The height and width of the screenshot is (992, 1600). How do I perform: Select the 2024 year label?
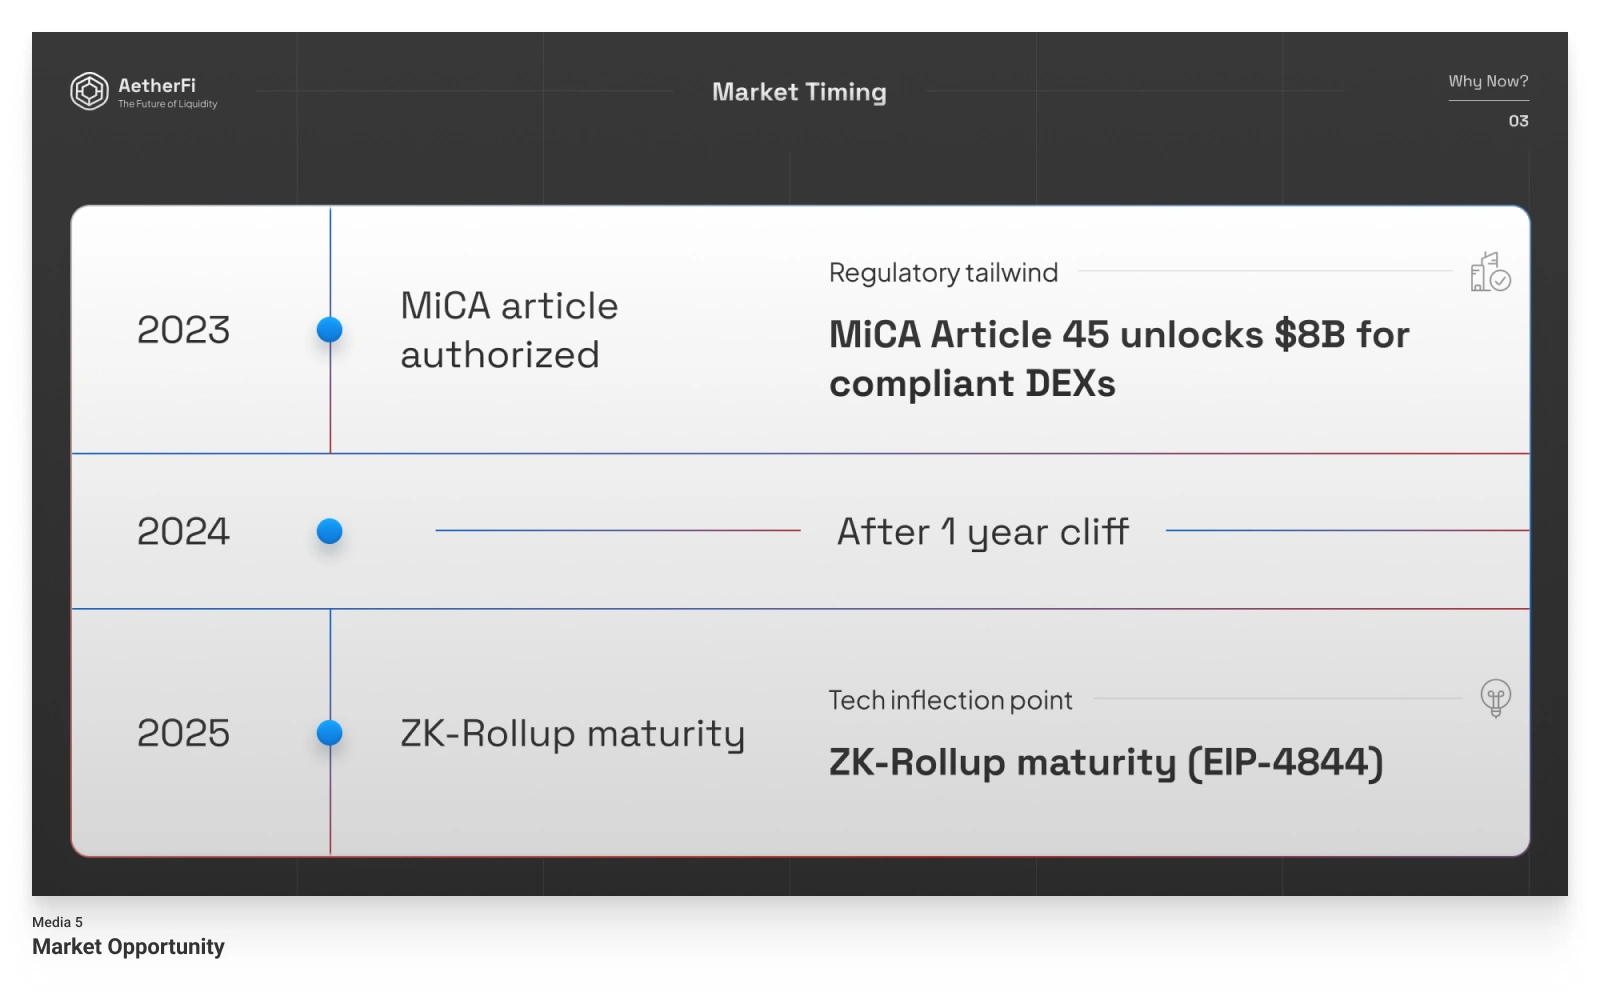click(183, 531)
